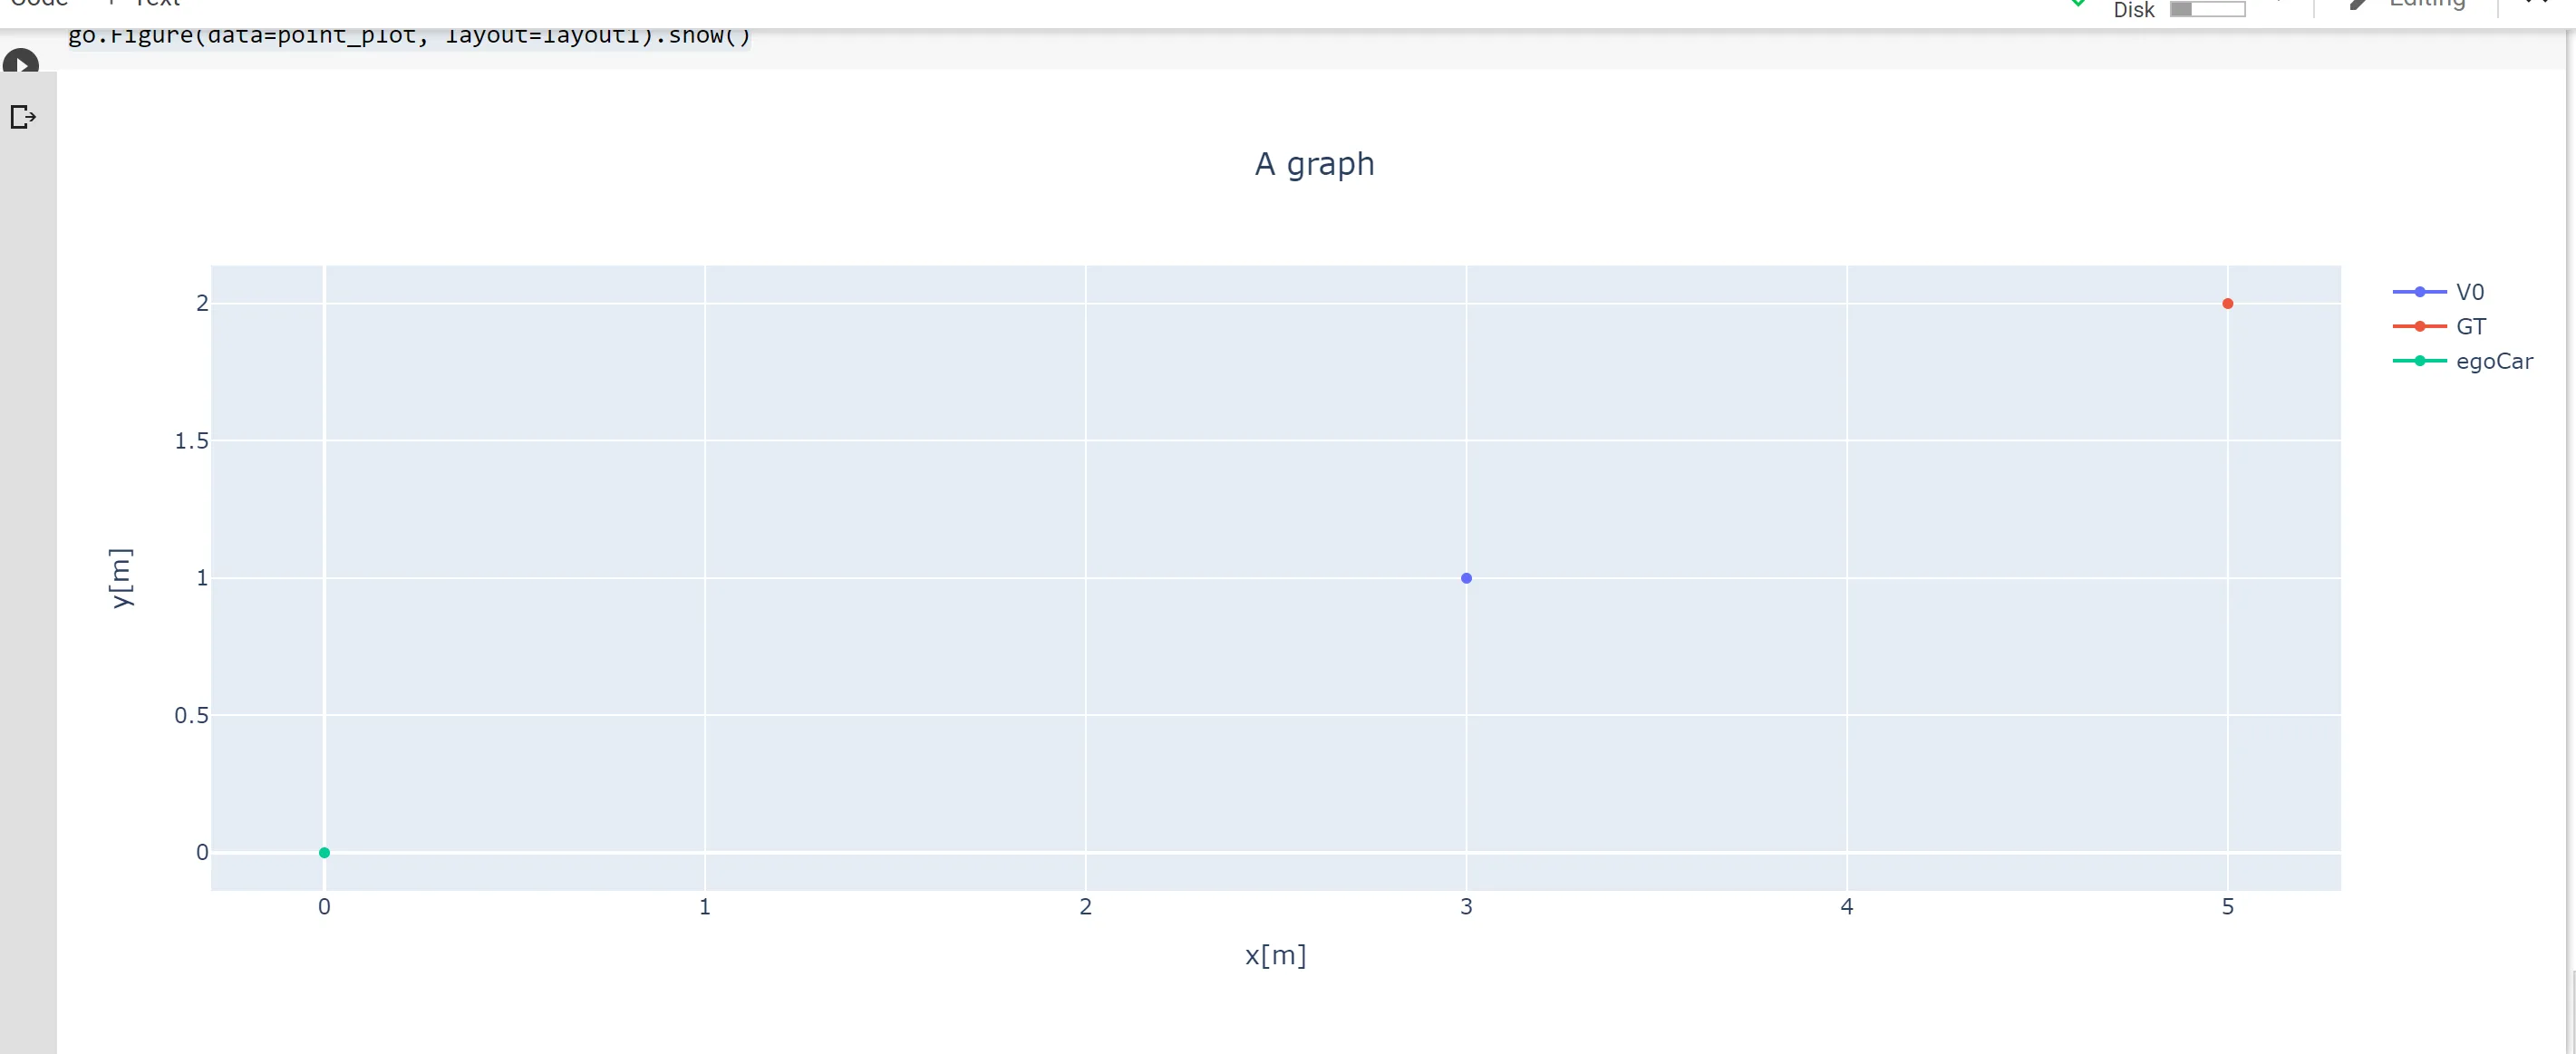Viewport: 2576px width, 1054px height.
Task: Add a Code cell from toolbar
Action: pos(40,3)
